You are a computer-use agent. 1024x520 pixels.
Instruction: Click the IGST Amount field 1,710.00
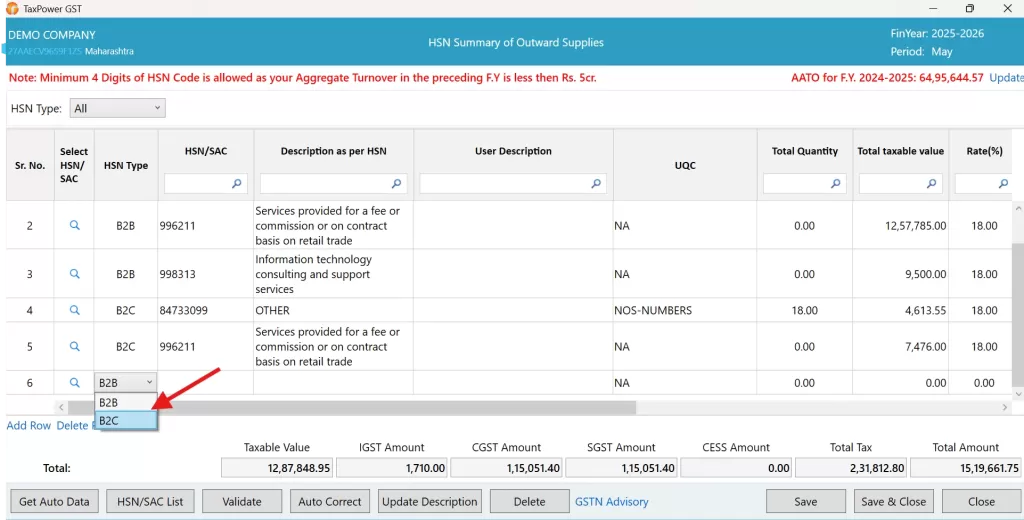coord(391,468)
